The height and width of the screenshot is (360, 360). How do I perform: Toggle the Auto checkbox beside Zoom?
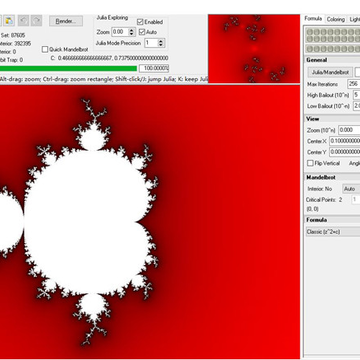[142, 32]
